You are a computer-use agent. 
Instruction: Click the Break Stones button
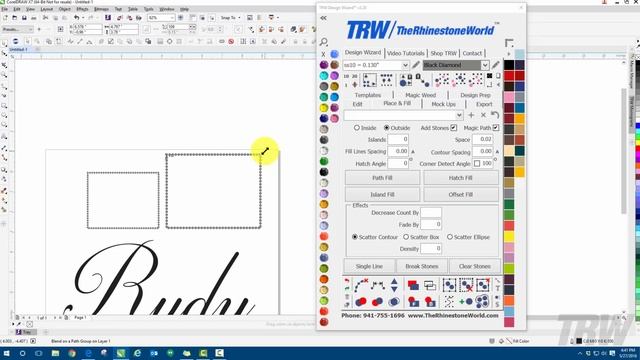[x=422, y=266]
